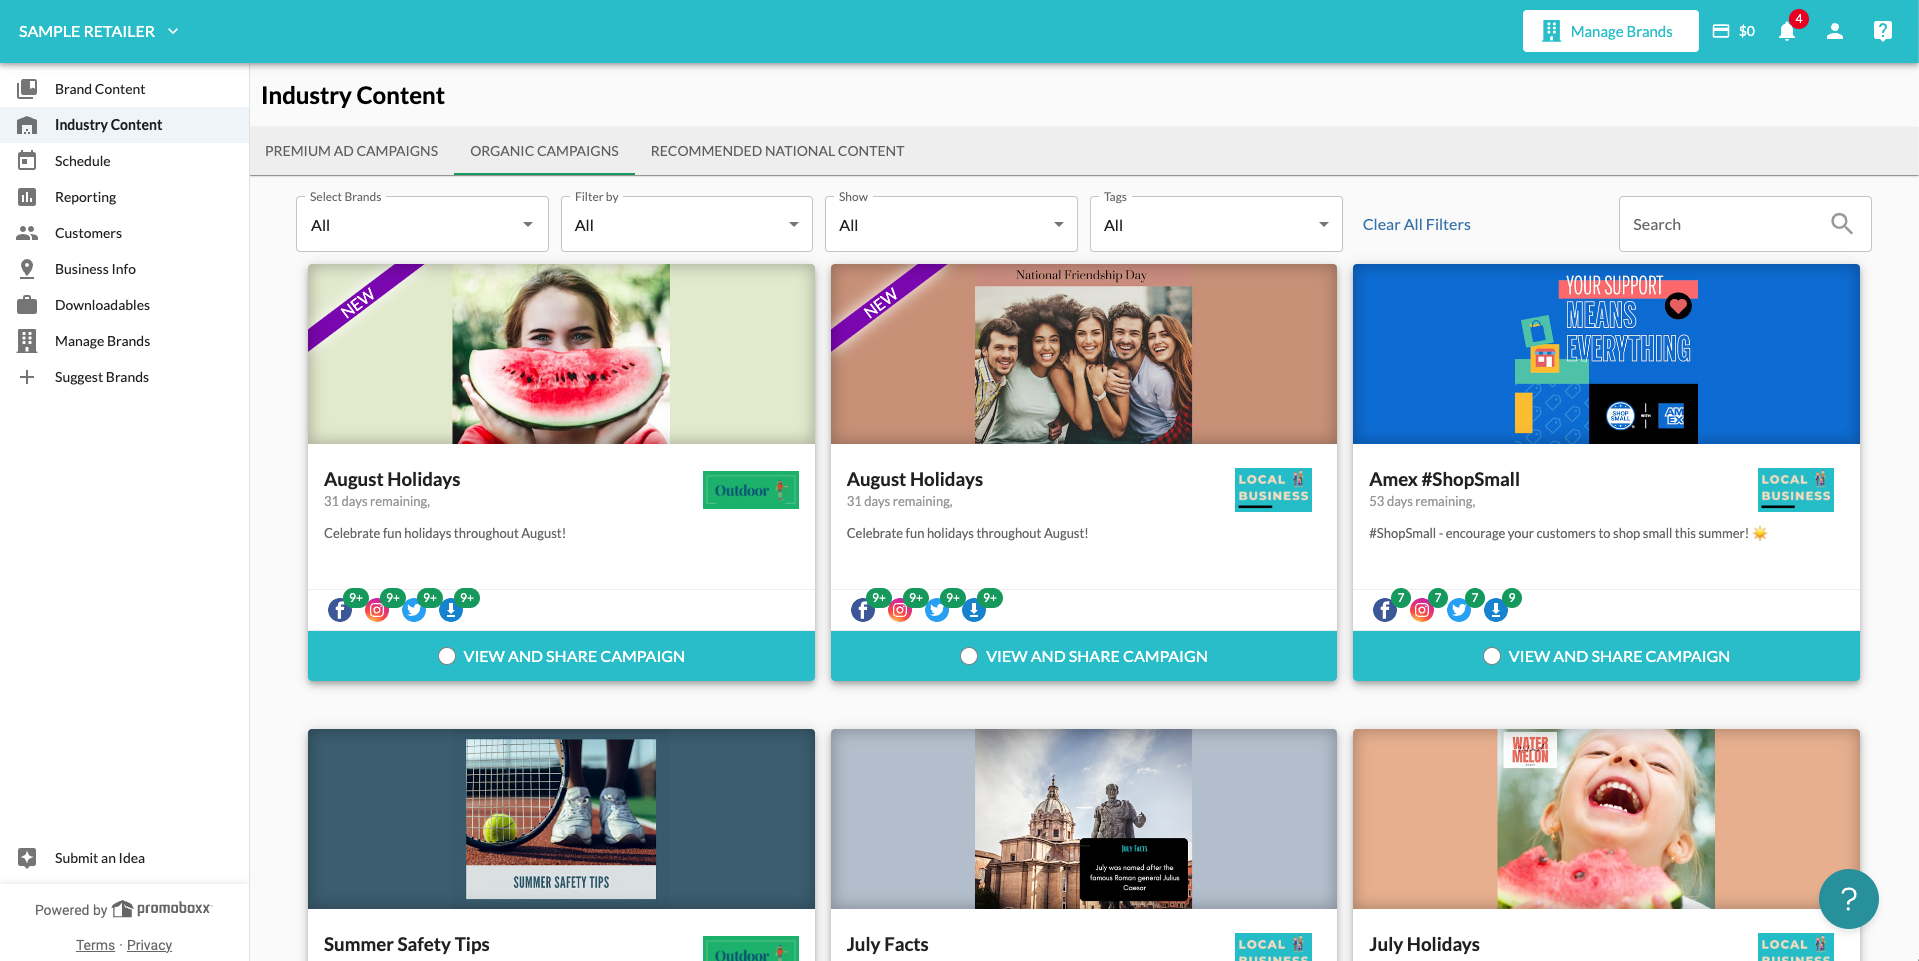This screenshot has width=1919, height=961.
Task: View and share Outdoor August Holidays campaign
Action: coord(561,656)
